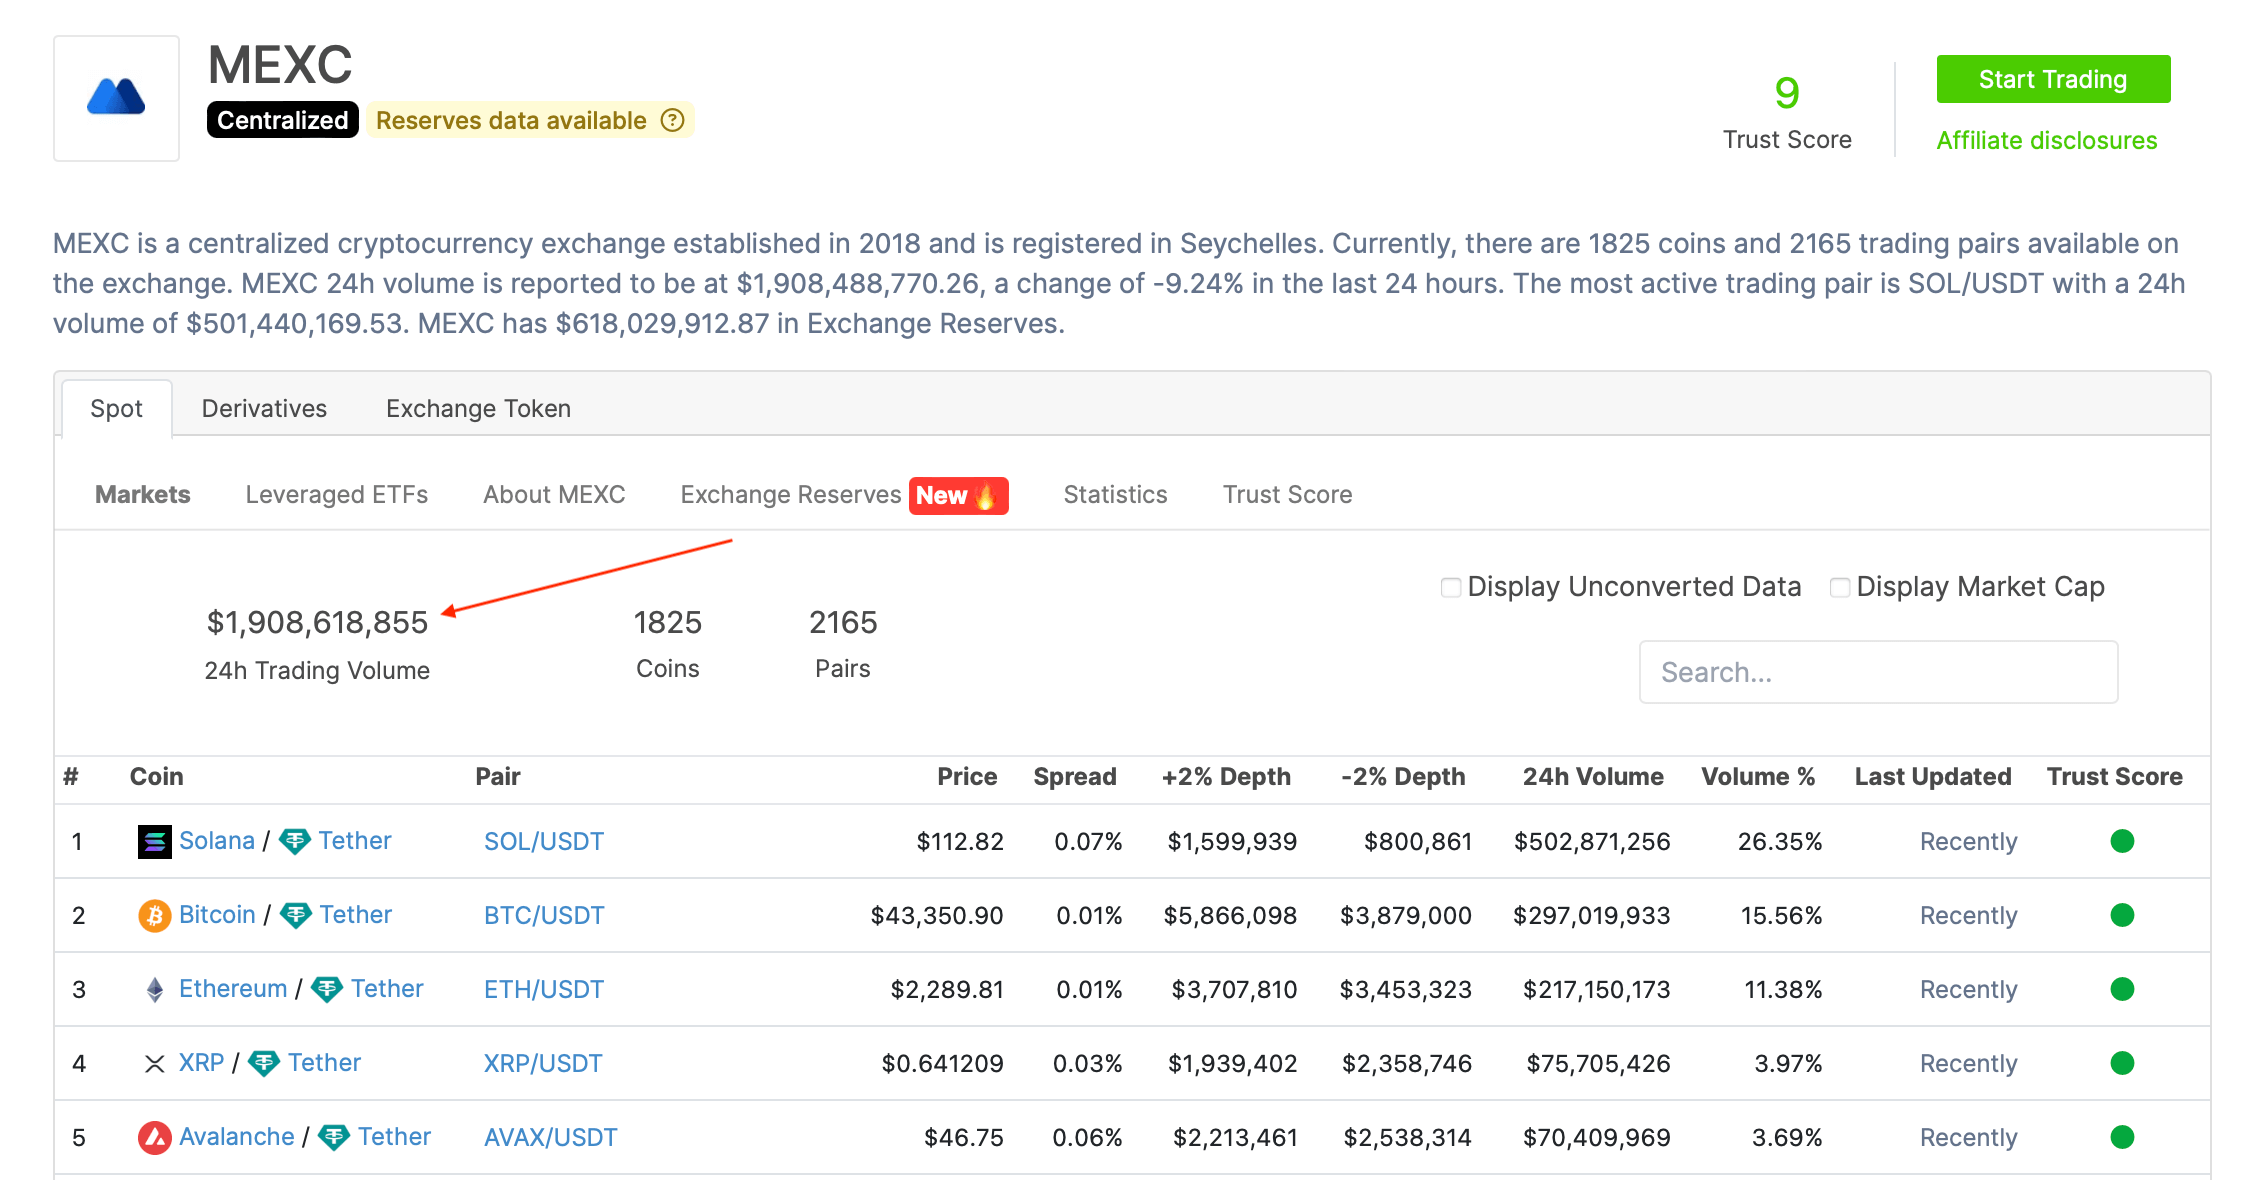
Task: Click the green trust score dot for BTC/USDT
Action: pyautogui.click(x=2122, y=915)
